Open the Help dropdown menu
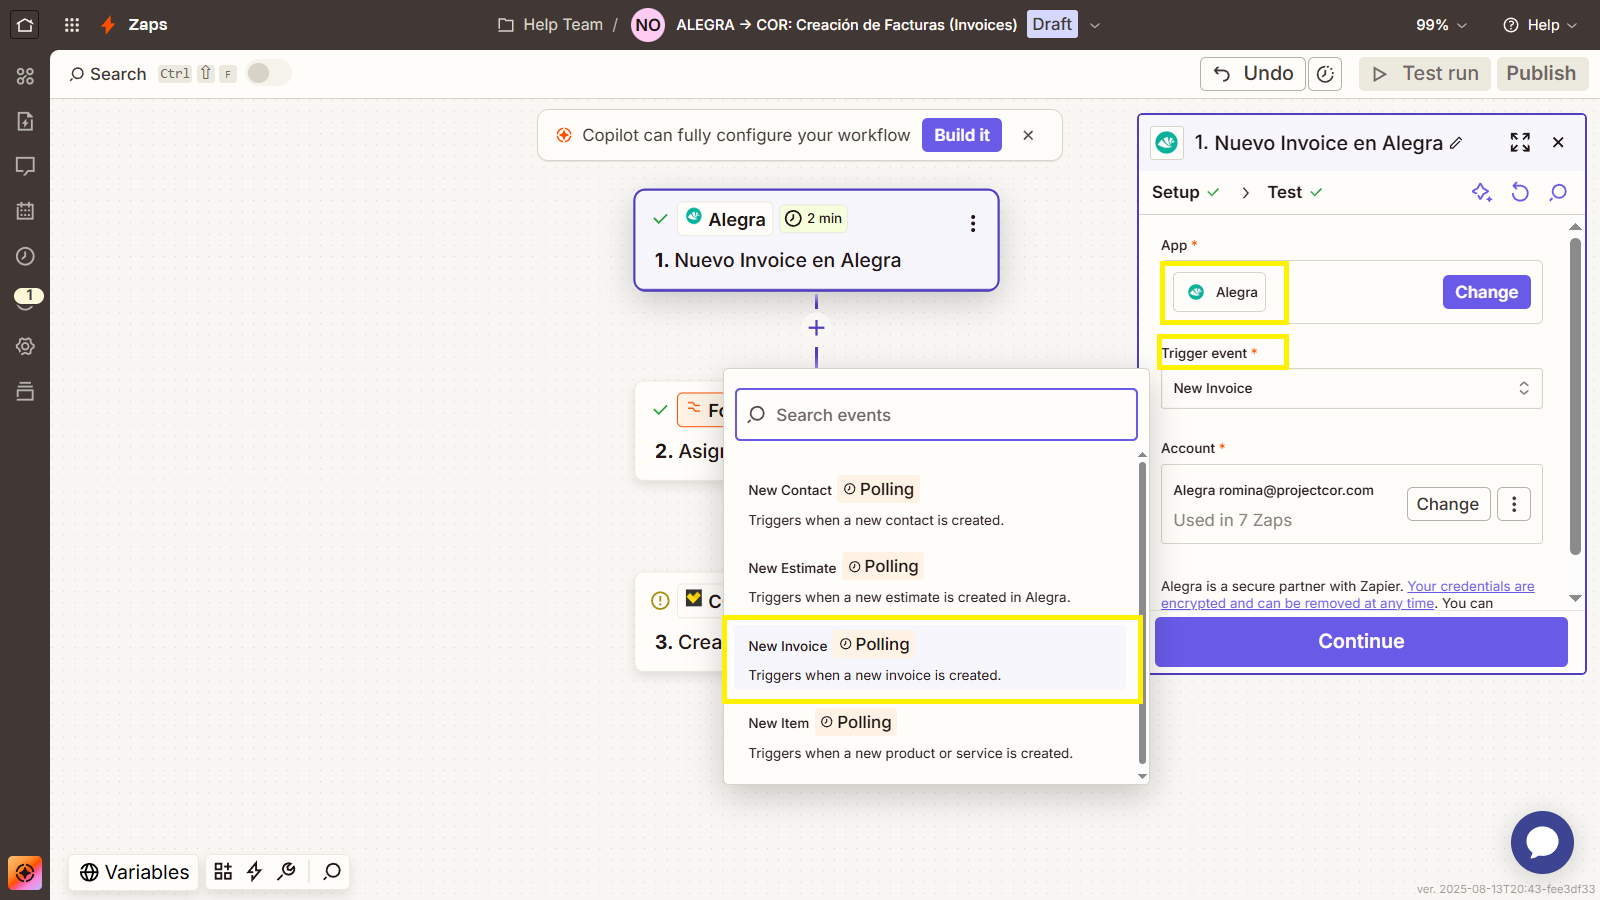Image resolution: width=1600 pixels, height=900 pixels. point(1541,25)
